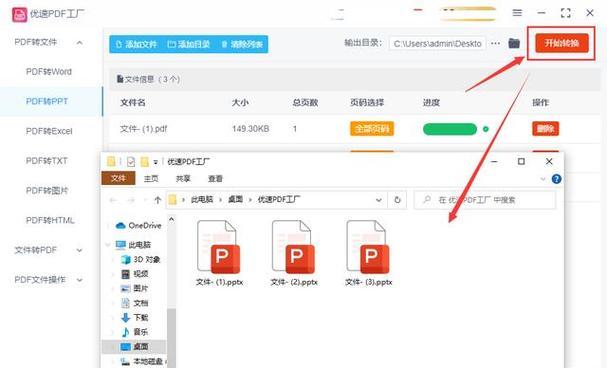Delete the 文件- (1).pdf row
607x368 pixels.
tap(545, 129)
